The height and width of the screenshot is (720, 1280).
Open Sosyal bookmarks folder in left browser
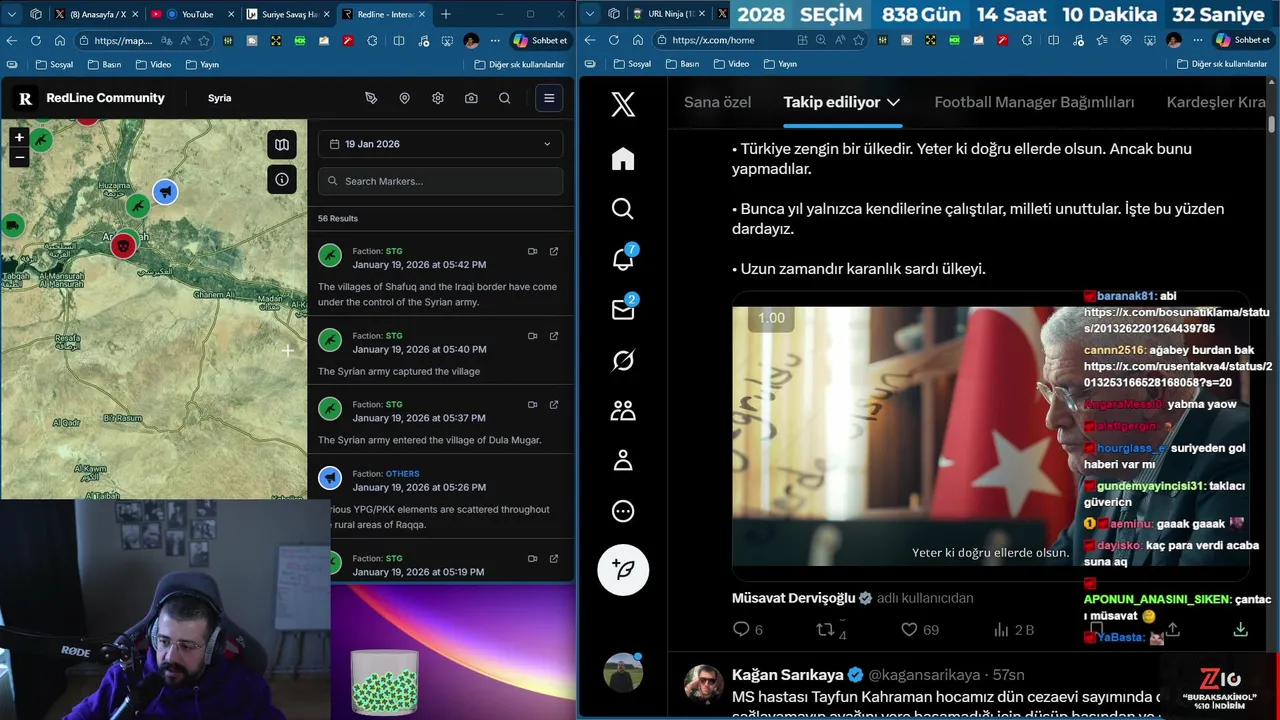(54, 64)
